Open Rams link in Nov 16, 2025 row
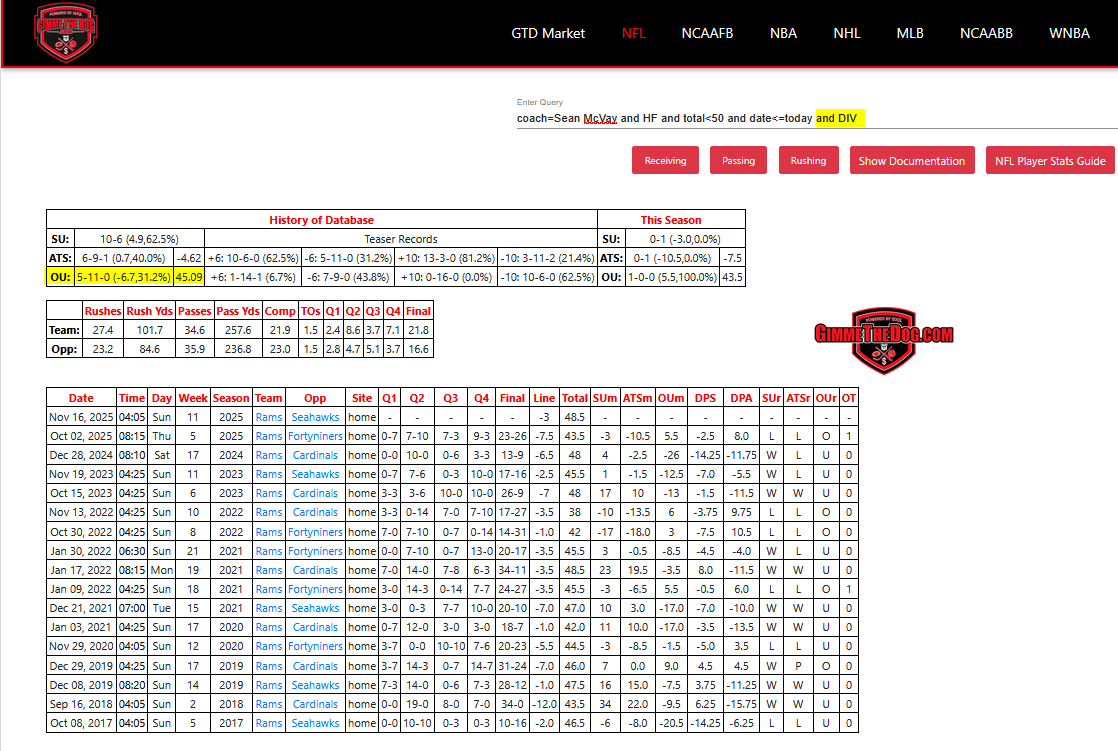Viewport: 1118px width, 751px height. point(269,417)
